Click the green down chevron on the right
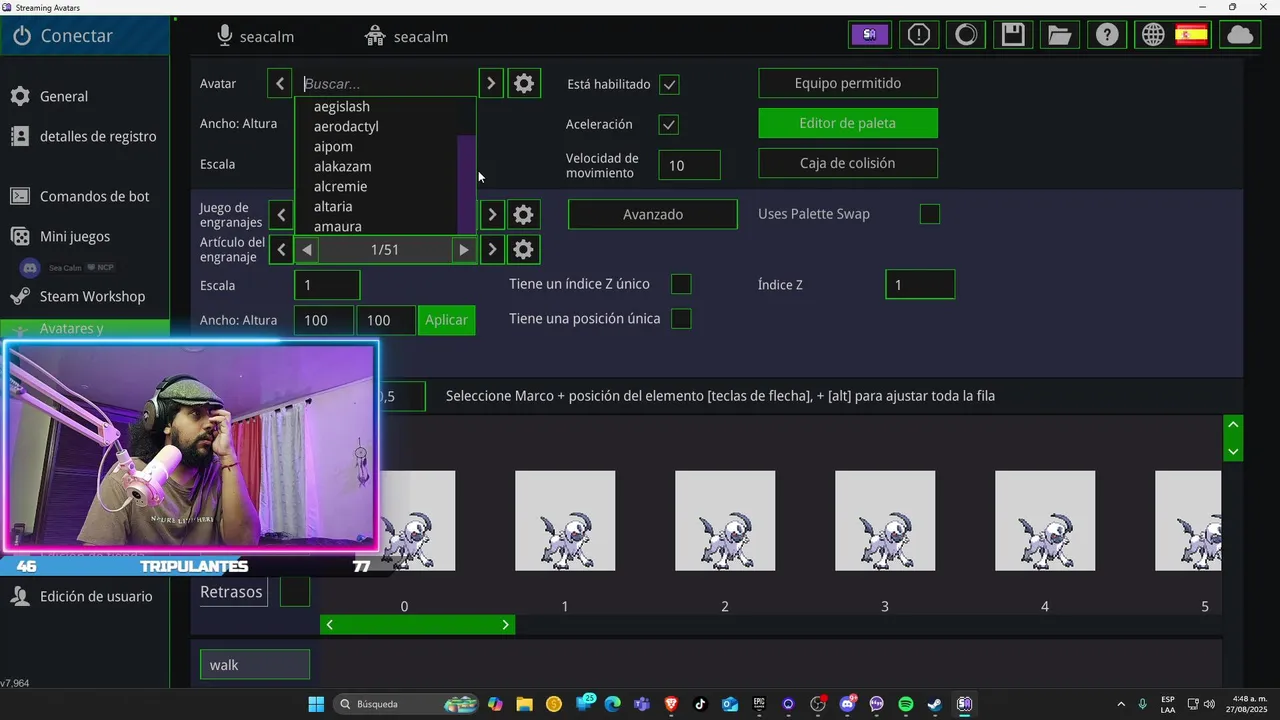1280x720 pixels. pyautogui.click(x=1233, y=451)
